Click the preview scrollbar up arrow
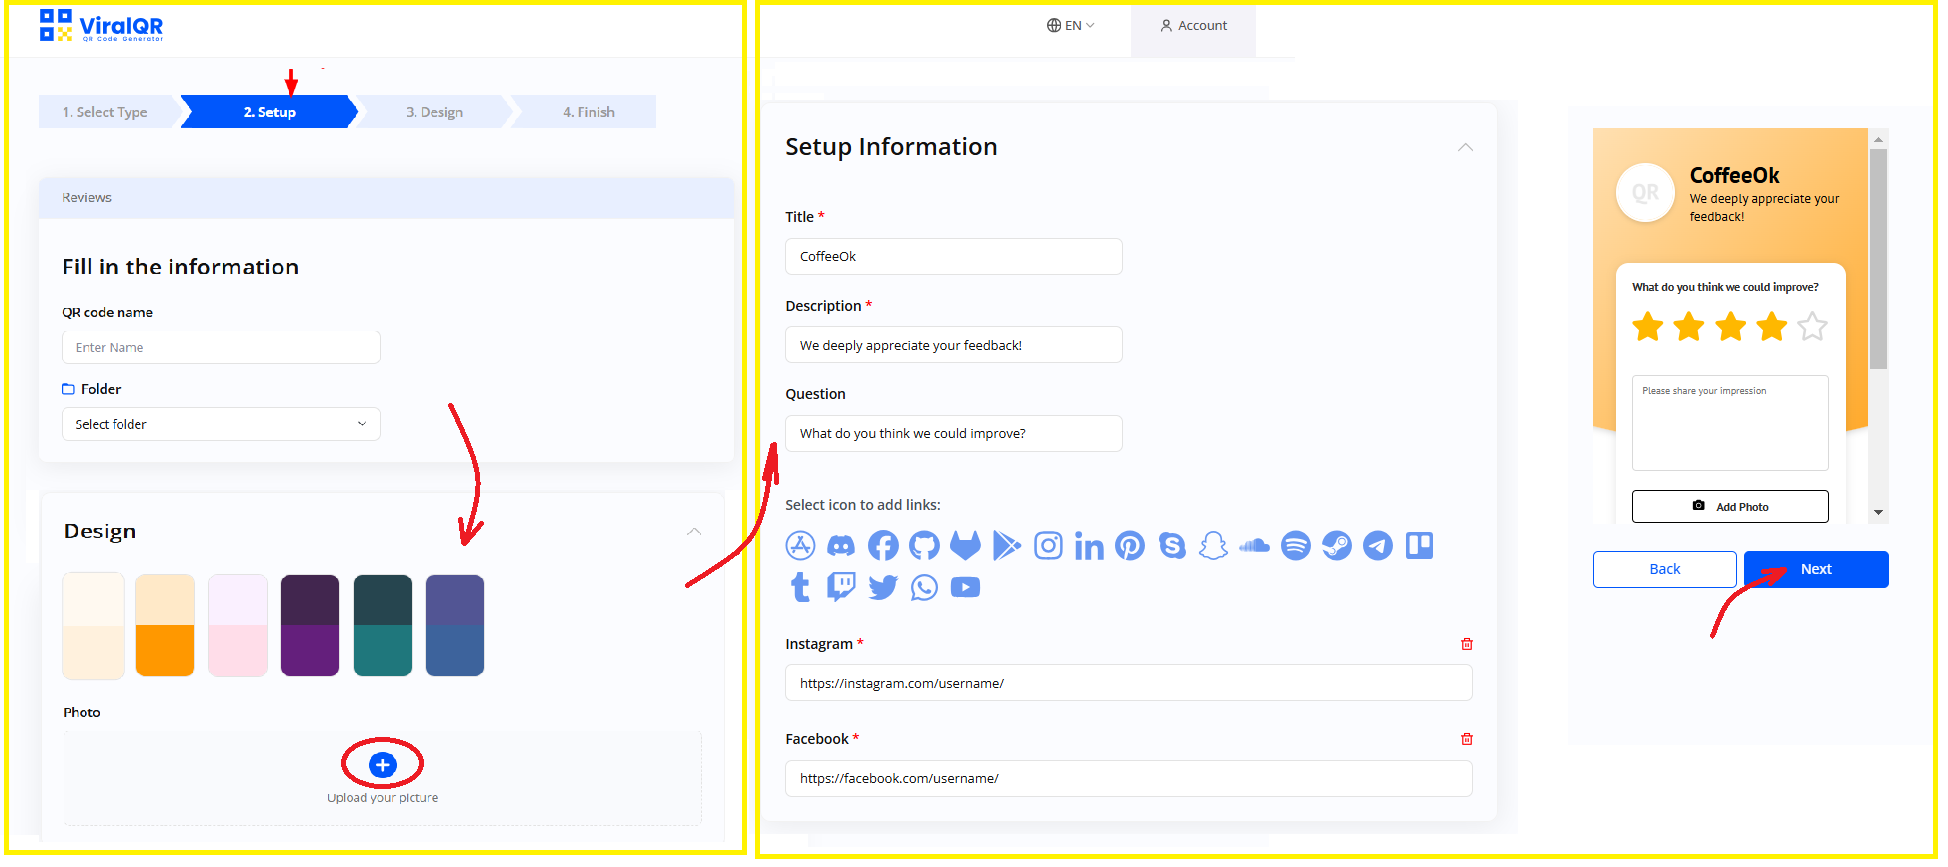Screen dimensions: 1948x867 click(1879, 139)
